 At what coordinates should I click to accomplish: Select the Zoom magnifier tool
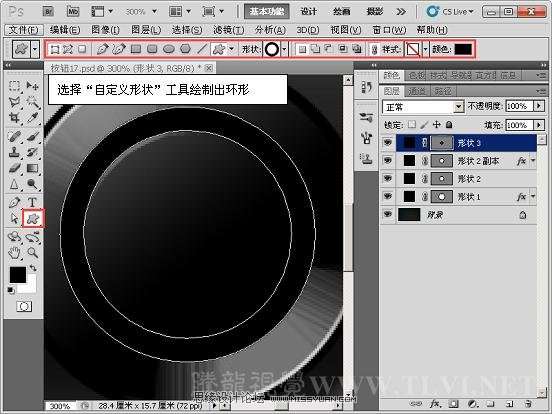pyautogui.click(x=32, y=252)
